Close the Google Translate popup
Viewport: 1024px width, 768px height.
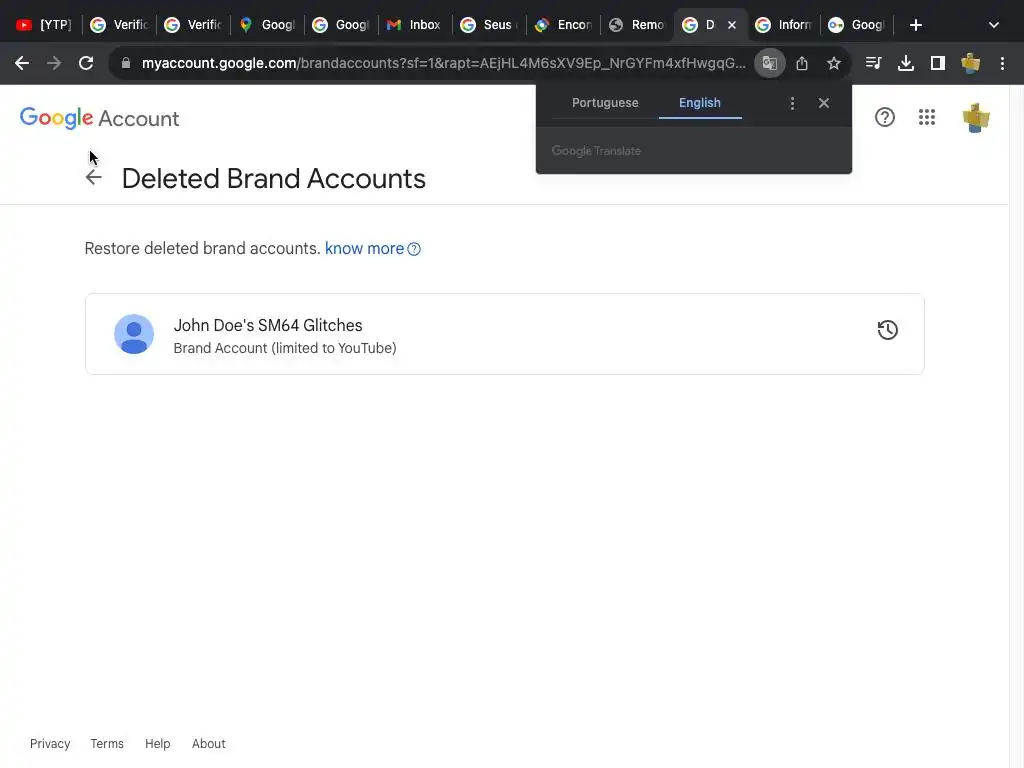(824, 103)
